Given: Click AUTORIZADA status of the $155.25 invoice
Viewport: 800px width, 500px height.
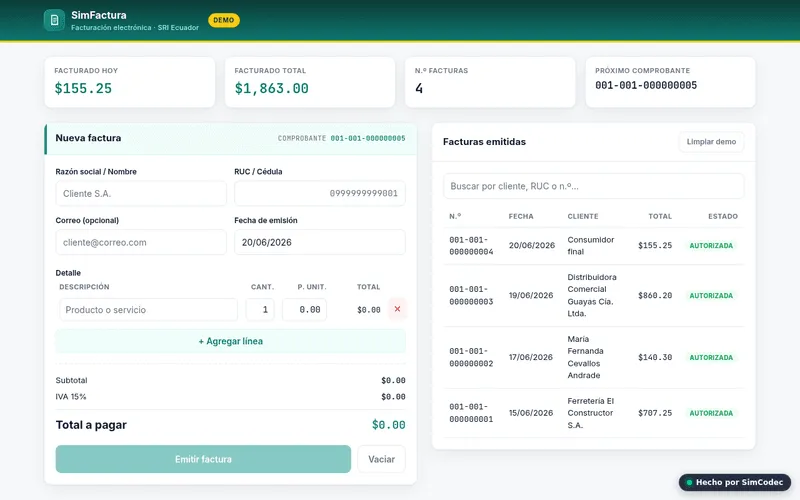Looking at the screenshot, I should click(711, 245).
